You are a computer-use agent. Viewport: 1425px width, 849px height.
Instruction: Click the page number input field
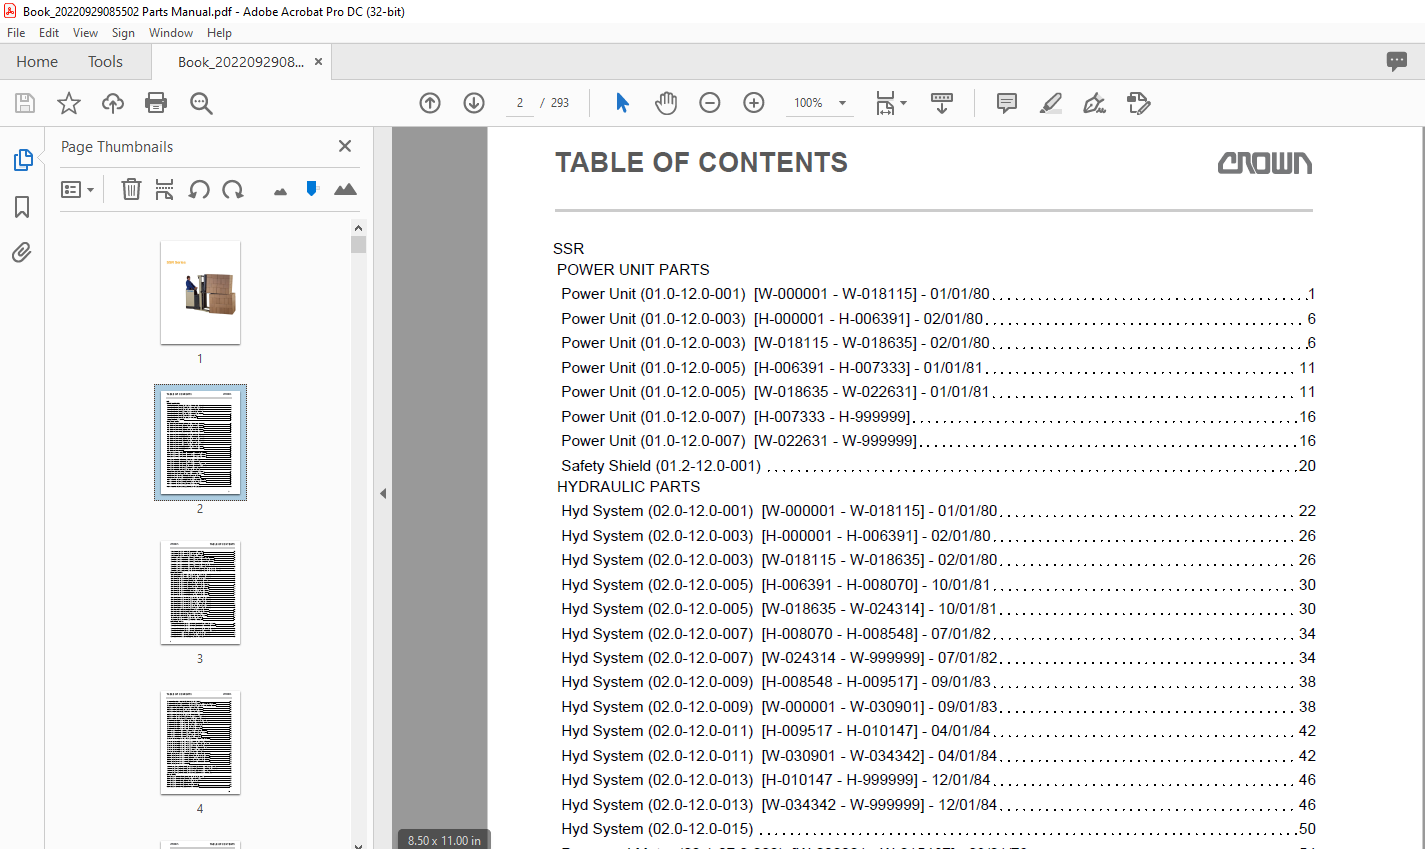coord(519,103)
